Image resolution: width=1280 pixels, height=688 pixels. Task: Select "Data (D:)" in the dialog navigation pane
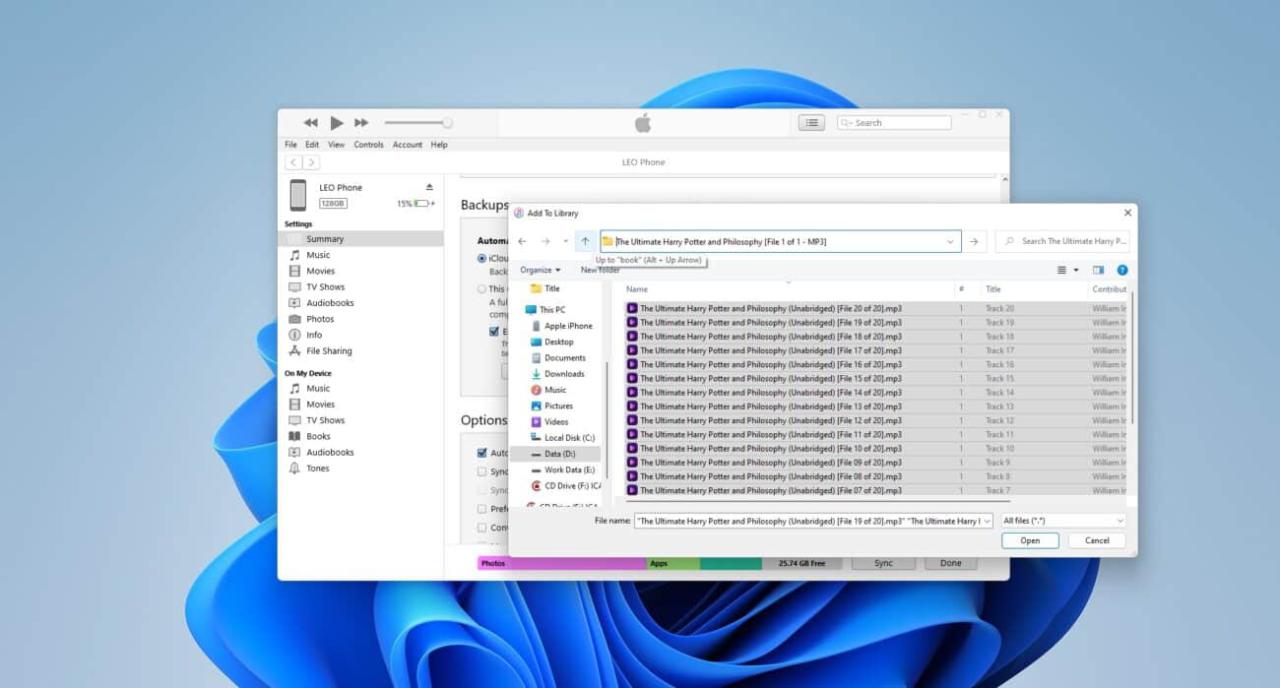[556, 454]
